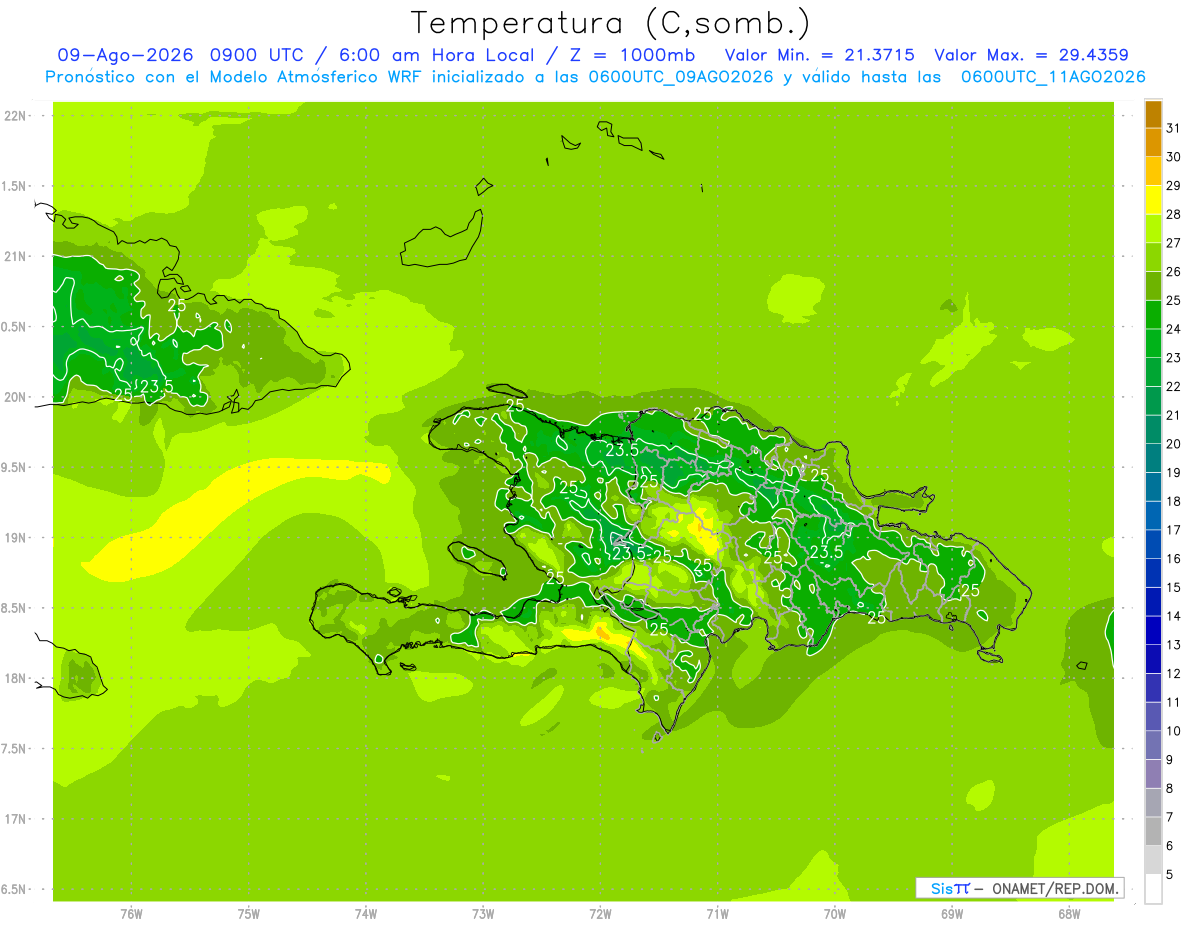Click the "13" value on the color scale
1200x927 pixels.
pos(1174,645)
